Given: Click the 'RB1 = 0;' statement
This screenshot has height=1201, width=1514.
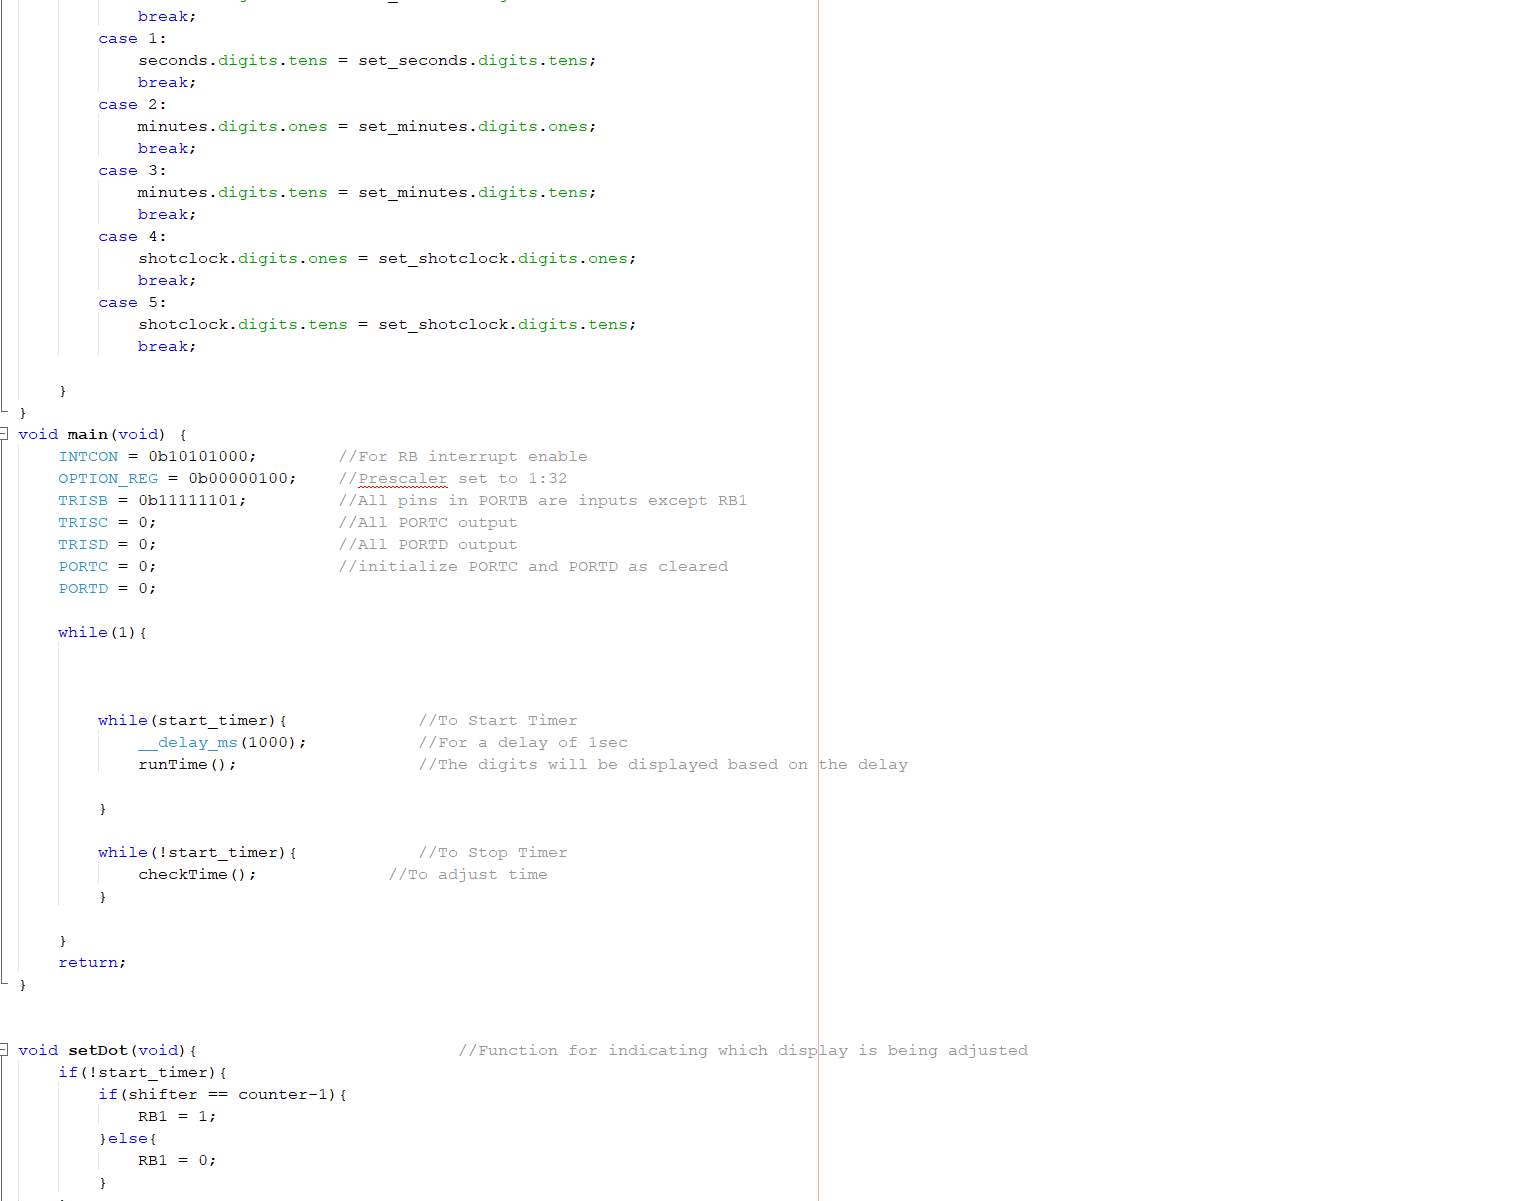Looking at the screenshot, I should coord(177,1161).
